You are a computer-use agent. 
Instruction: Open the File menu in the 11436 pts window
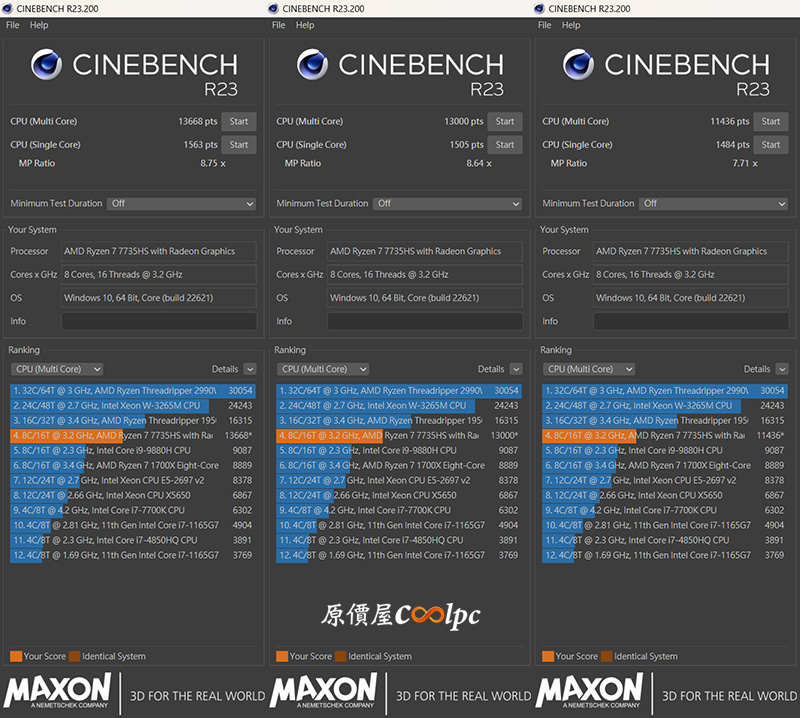tap(544, 25)
